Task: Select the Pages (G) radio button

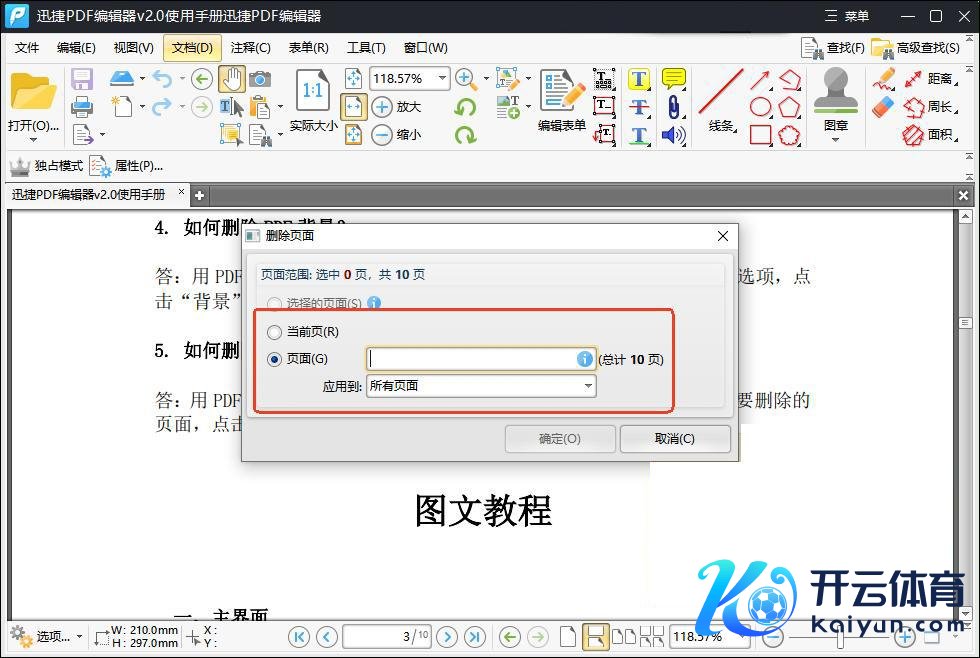Action: tap(274, 359)
